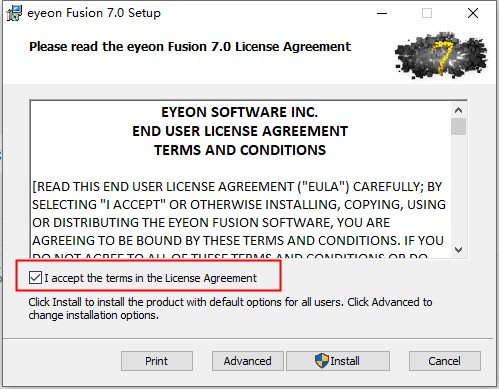Screen dimensions: 499x389
Task: Click the Fusion 7 logo graphic
Action: (x=441, y=55)
